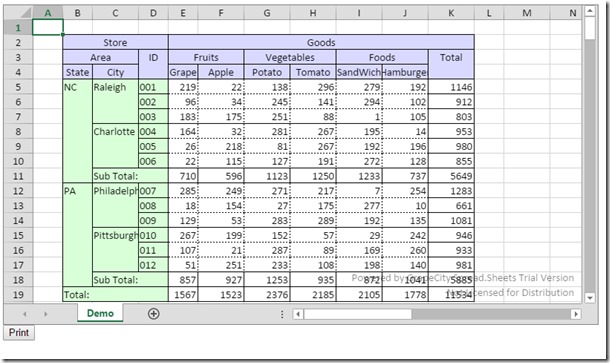Click store ID 001 cell
The width and height of the screenshot is (610, 363).
click(x=153, y=87)
